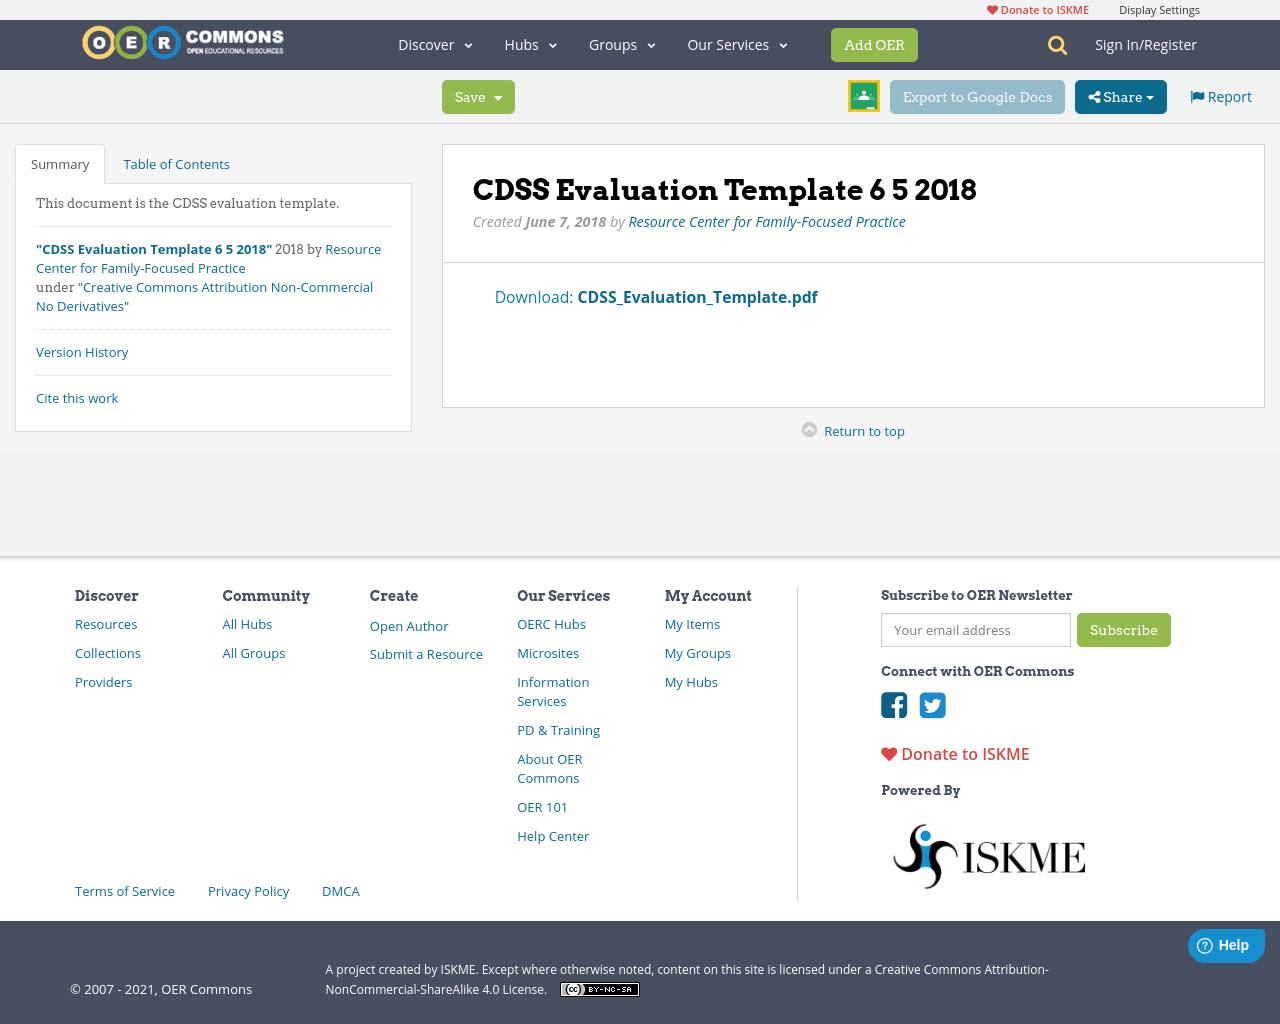Screen dimensions: 1280x1024
Task: Click the OER Commons logo
Action: [182, 42]
